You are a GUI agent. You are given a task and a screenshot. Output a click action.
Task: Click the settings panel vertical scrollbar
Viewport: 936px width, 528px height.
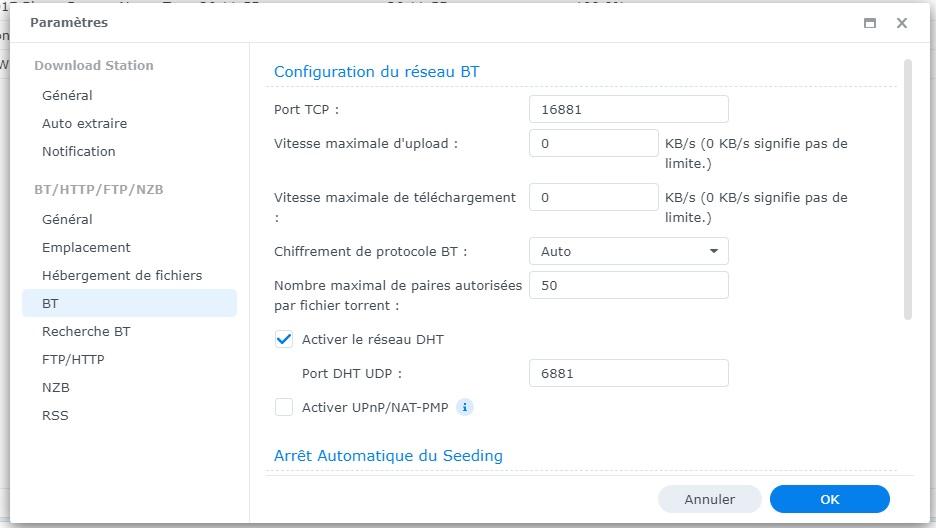908,190
